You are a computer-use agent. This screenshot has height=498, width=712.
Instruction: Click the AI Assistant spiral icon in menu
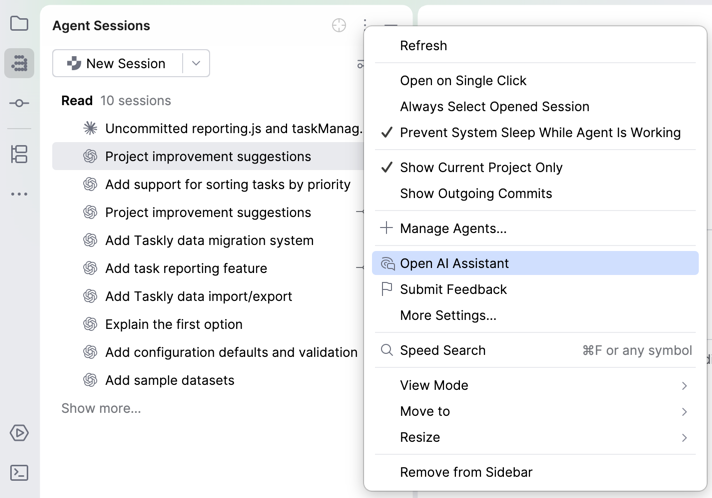point(387,263)
